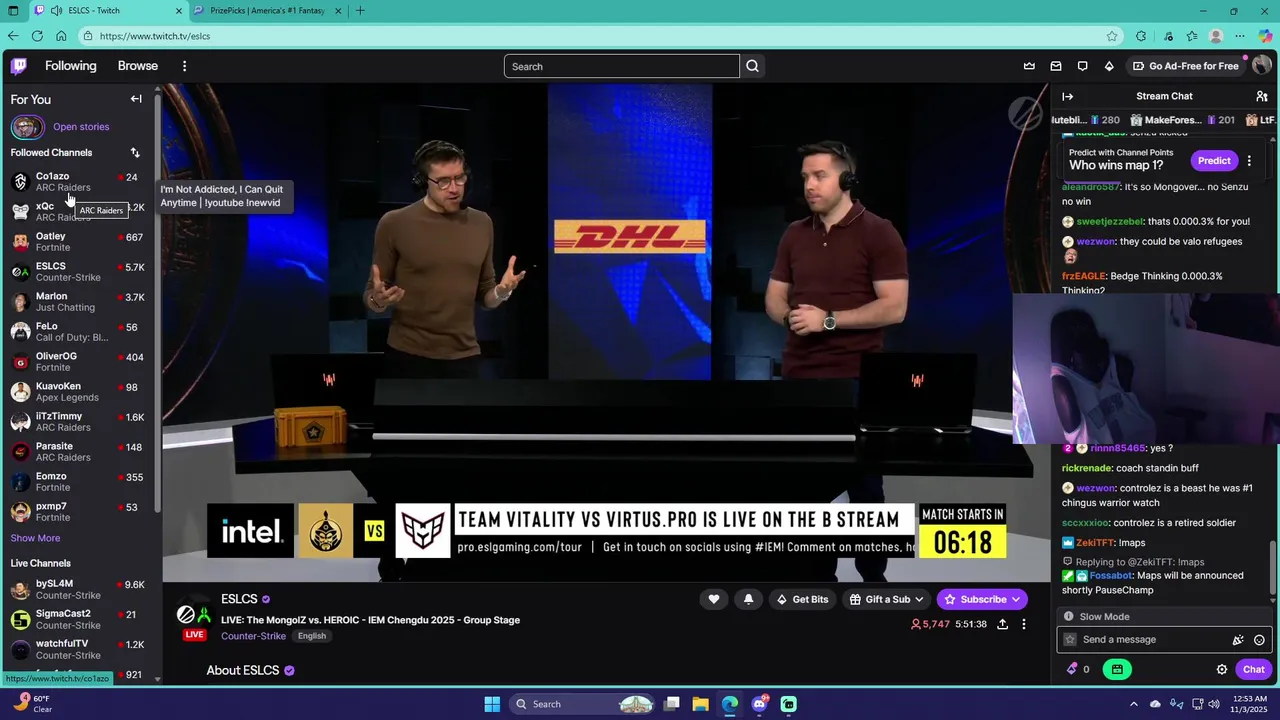Sort followed channels list

pyautogui.click(x=135, y=153)
